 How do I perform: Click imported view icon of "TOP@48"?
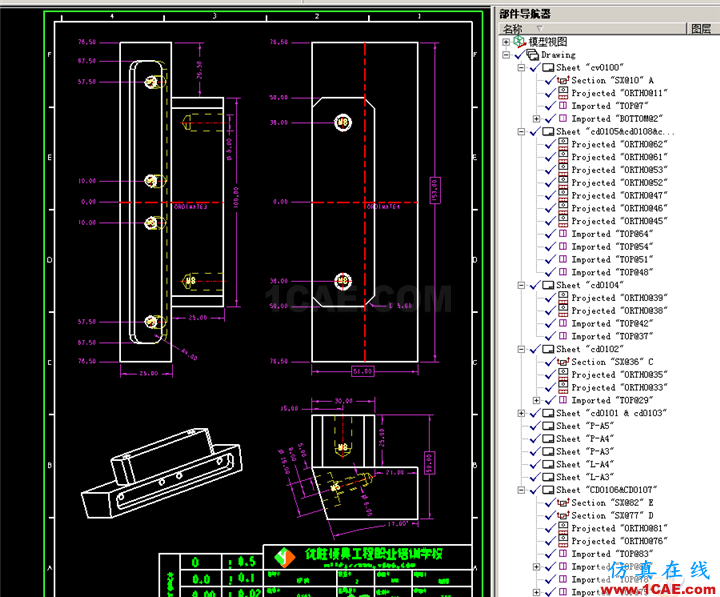[563, 272]
